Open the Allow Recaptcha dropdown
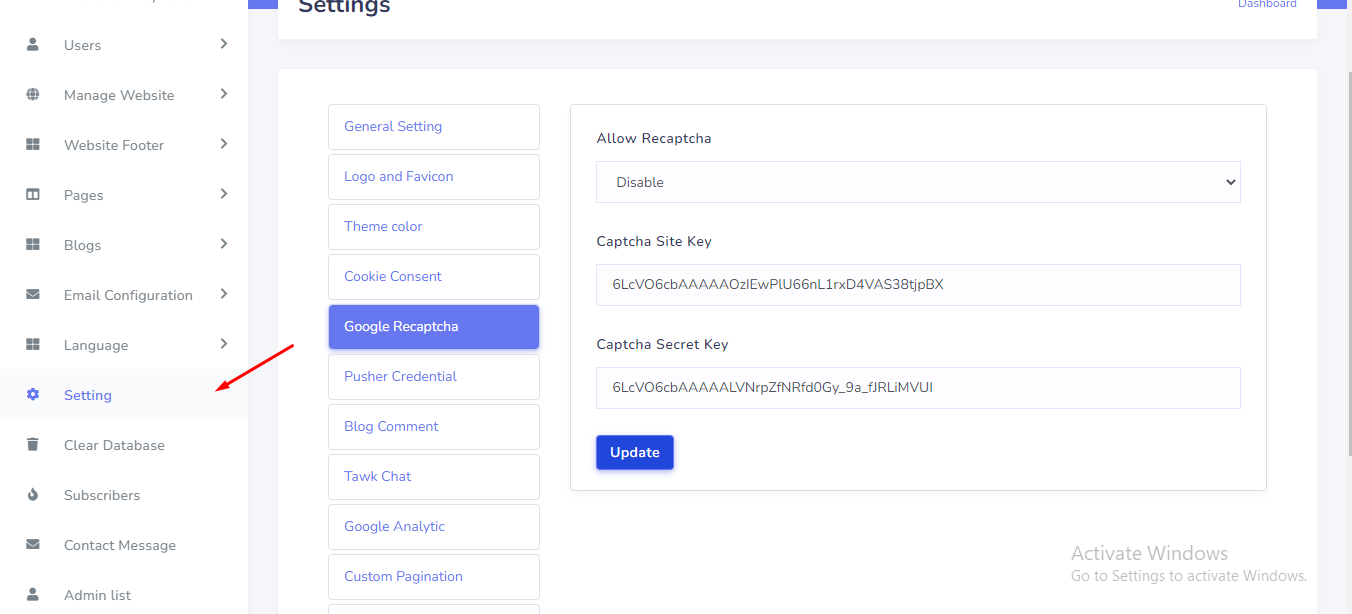The image size is (1352, 614). tap(917, 182)
